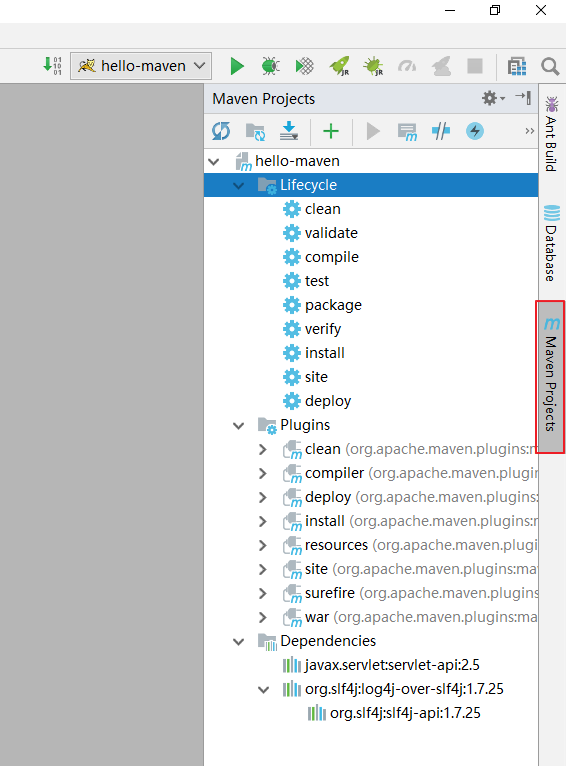Open Project Structure icon in toolbar
Screen dimensions: 566x766
(517, 66)
